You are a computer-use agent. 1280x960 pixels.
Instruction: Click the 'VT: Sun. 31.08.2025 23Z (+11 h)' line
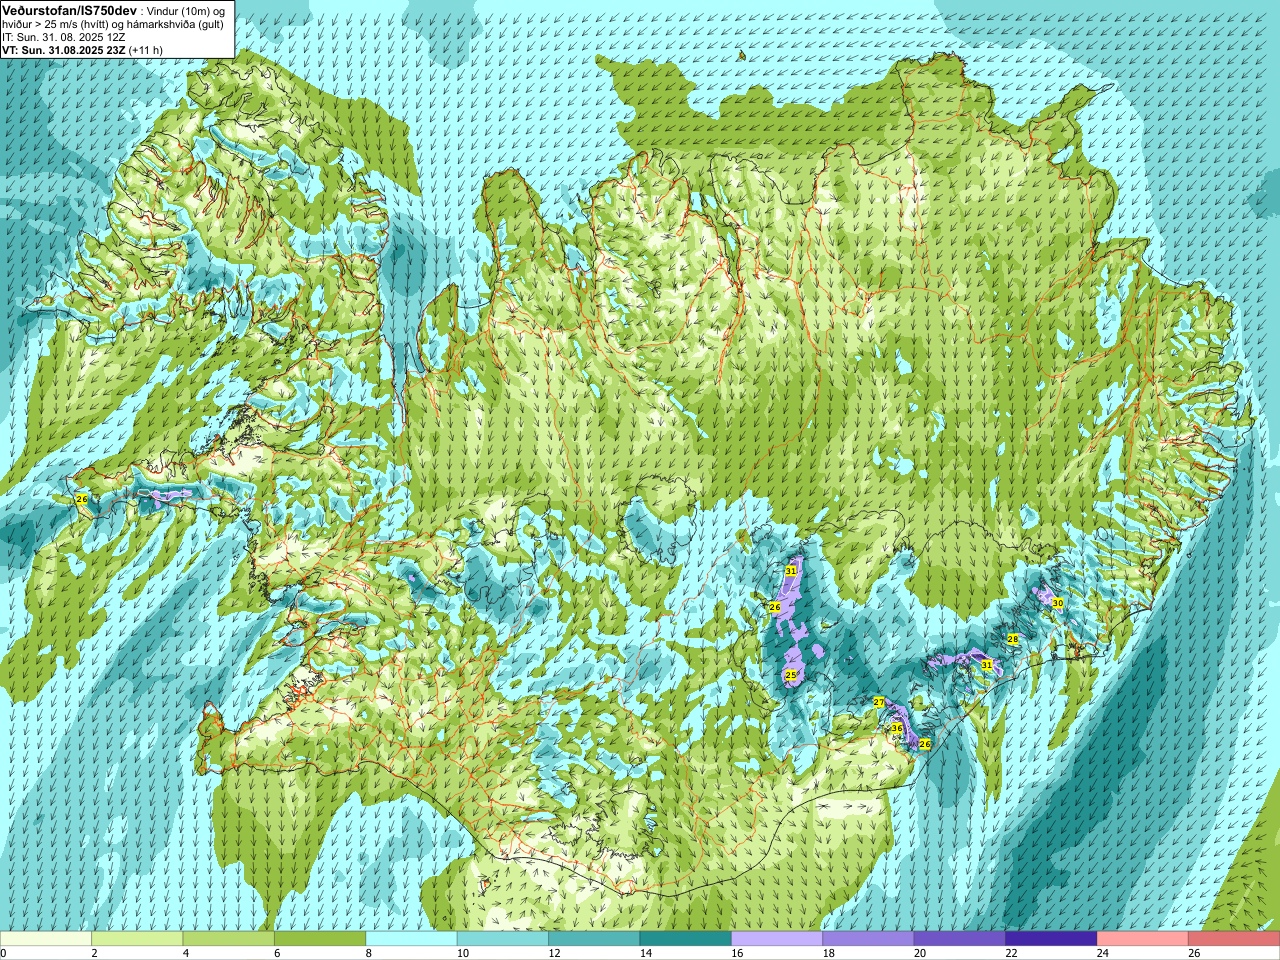pos(82,49)
